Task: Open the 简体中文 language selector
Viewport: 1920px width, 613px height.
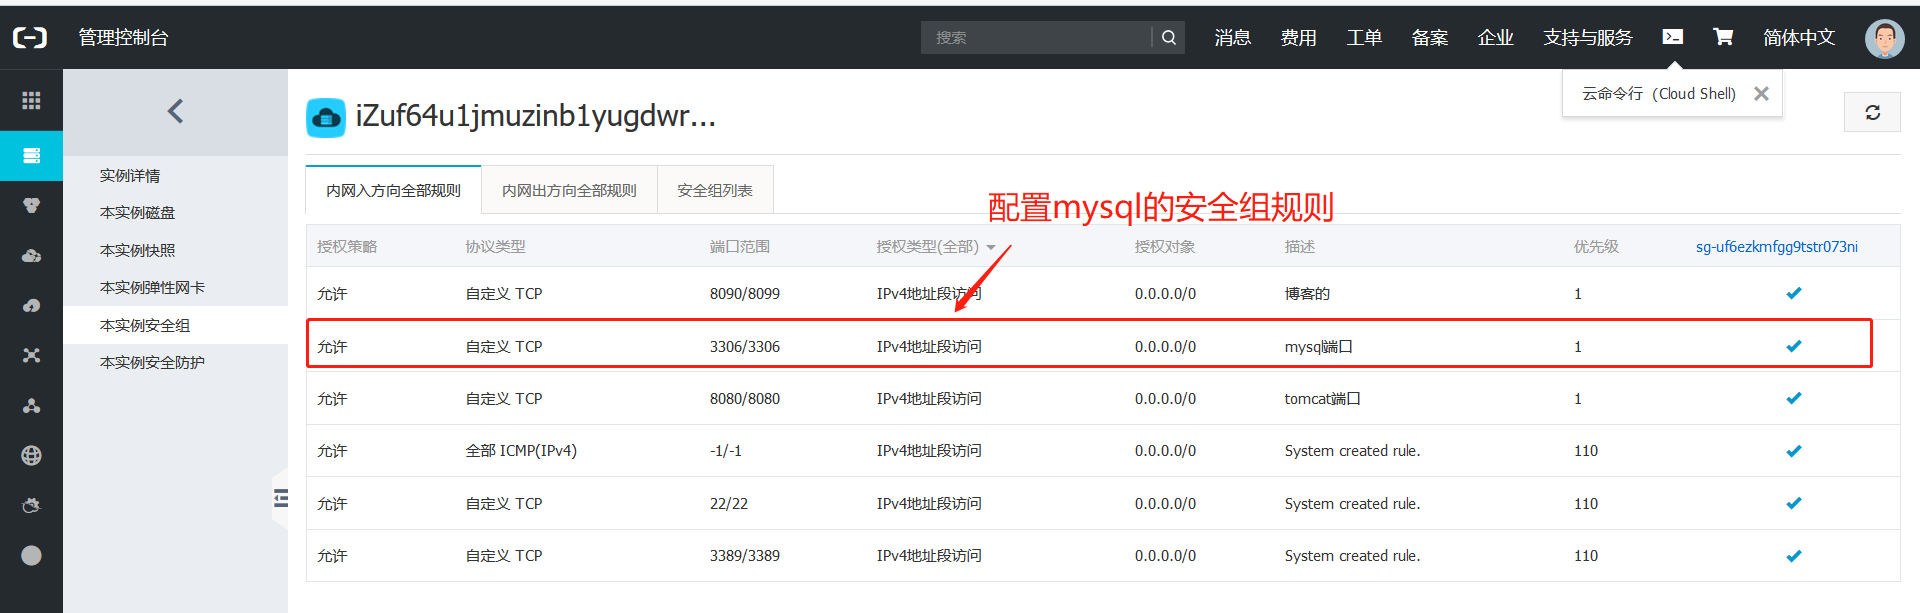Action: point(1799,37)
